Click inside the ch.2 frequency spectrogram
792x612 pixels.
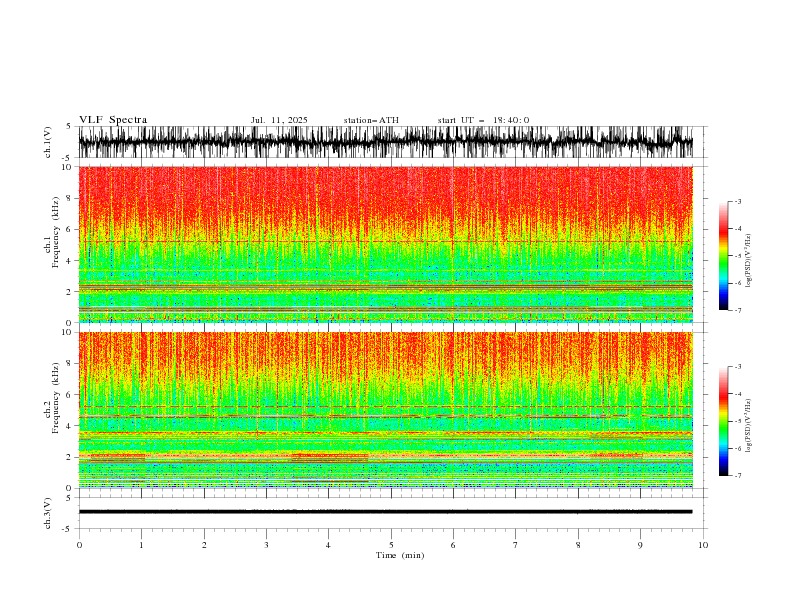pyautogui.click(x=385, y=410)
